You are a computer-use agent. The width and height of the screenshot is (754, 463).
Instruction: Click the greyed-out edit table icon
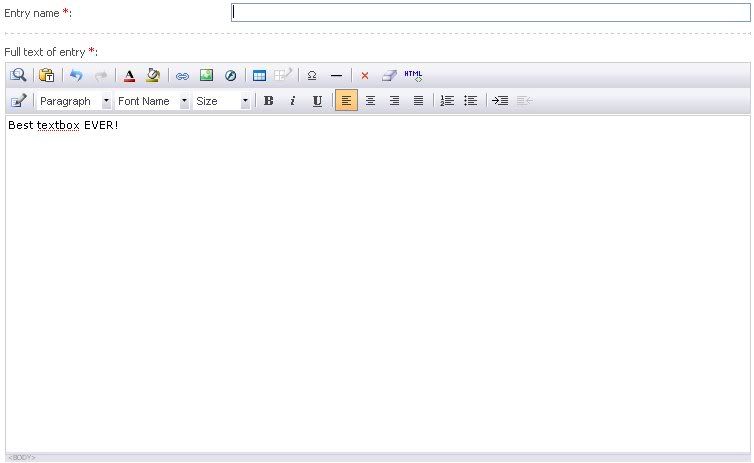283,75
